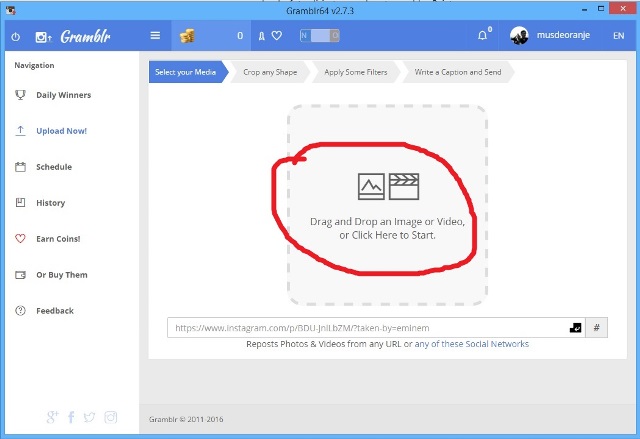Screen dimensions: 640x439
Task: Open the hamburger menu
Action: pyautogui.click(x=155, y=35)
